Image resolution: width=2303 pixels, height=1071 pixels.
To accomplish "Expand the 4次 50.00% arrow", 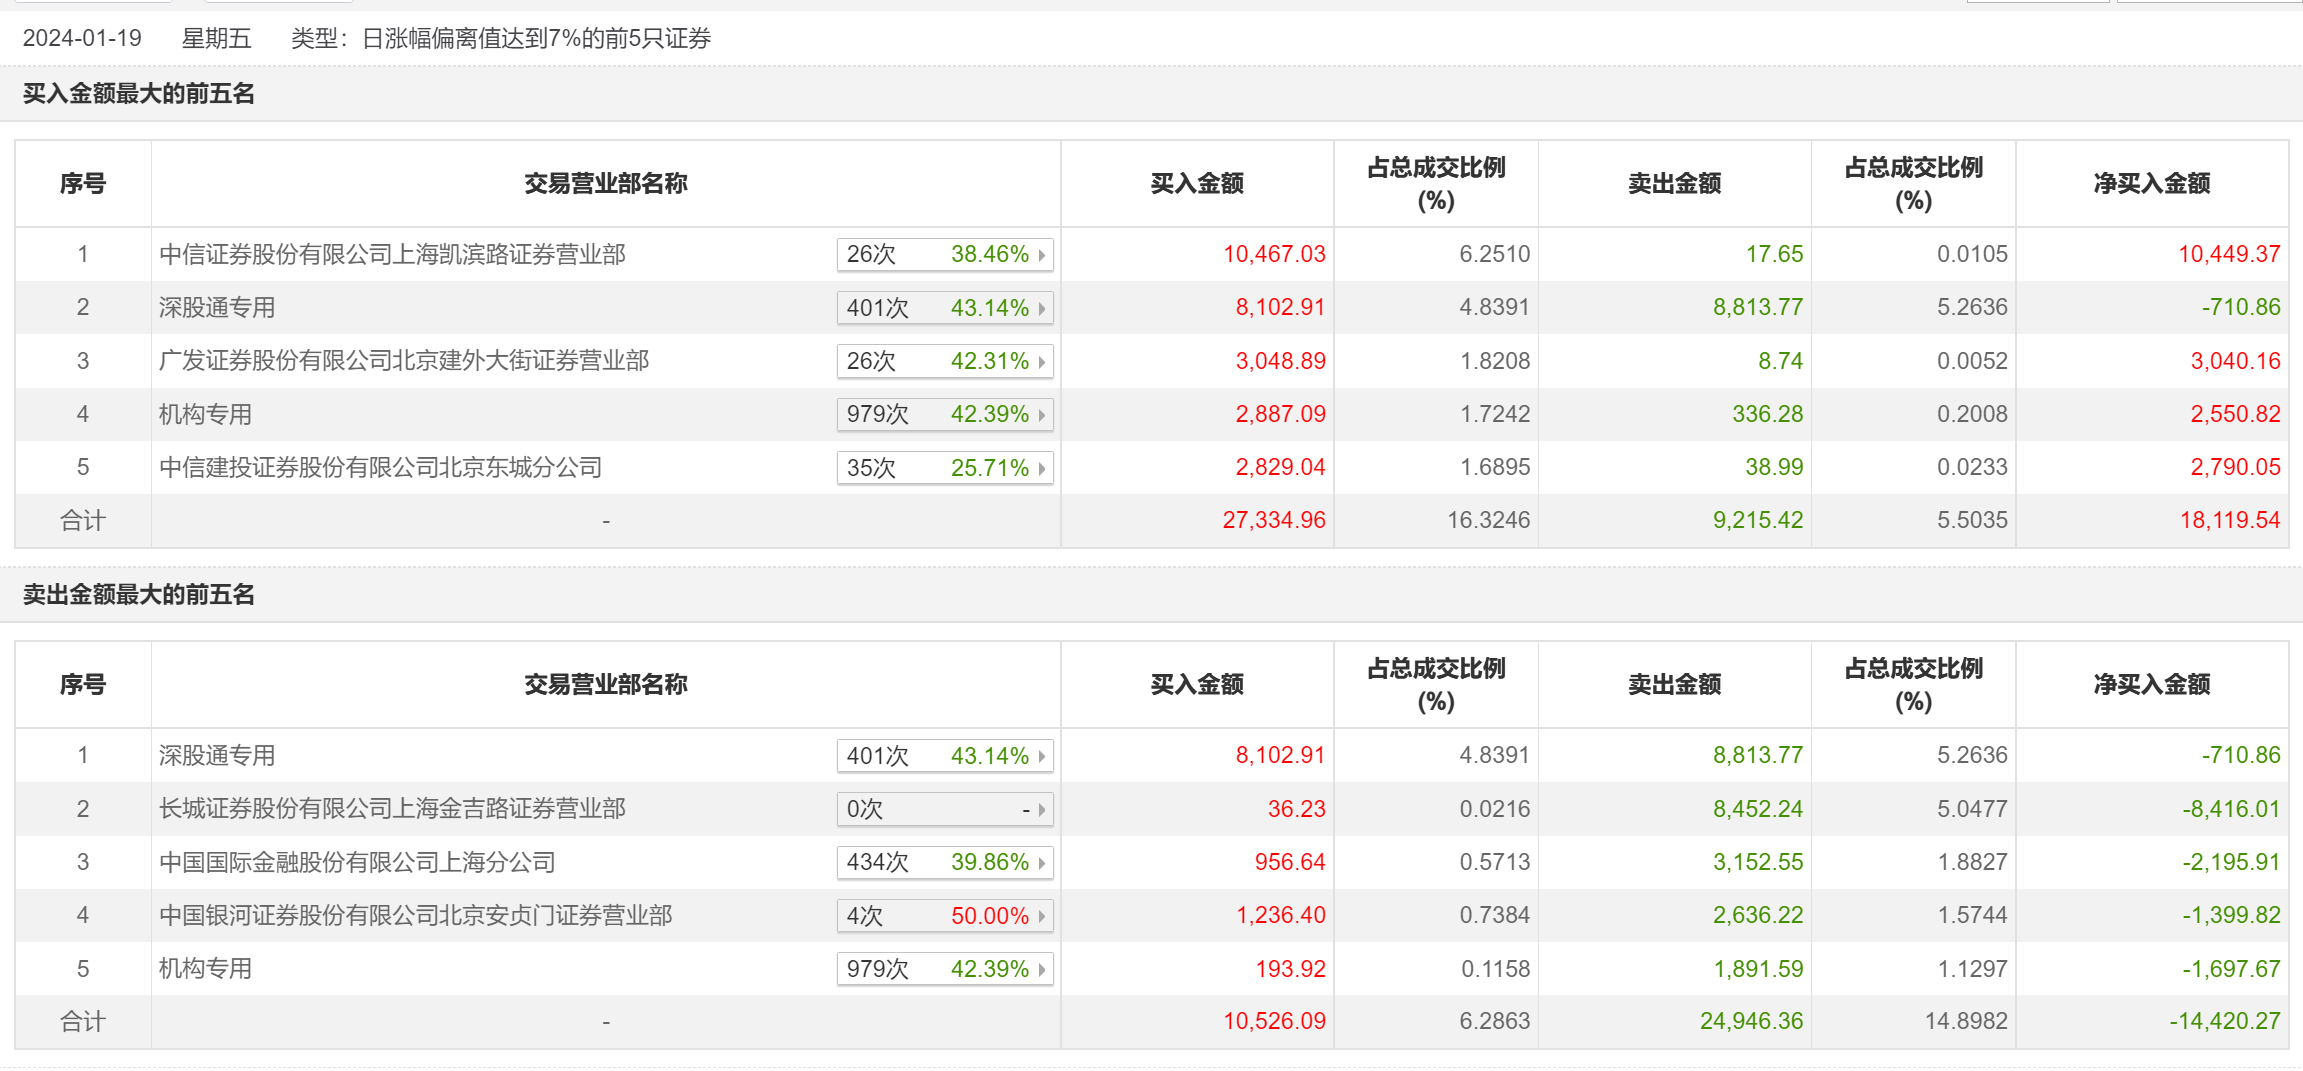I will (1042, 916).
